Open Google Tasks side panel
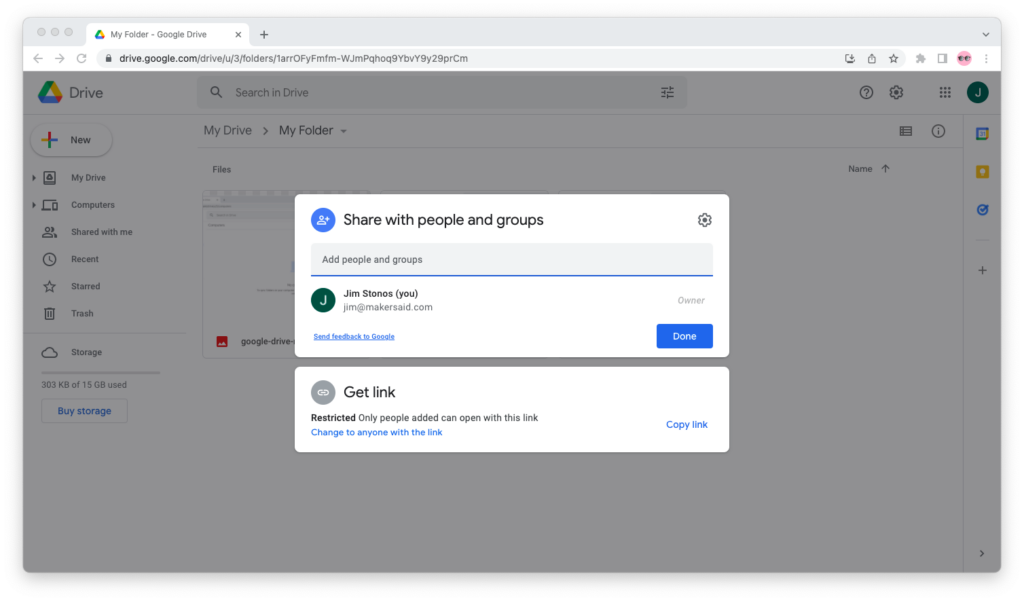 tap(982, 210)
